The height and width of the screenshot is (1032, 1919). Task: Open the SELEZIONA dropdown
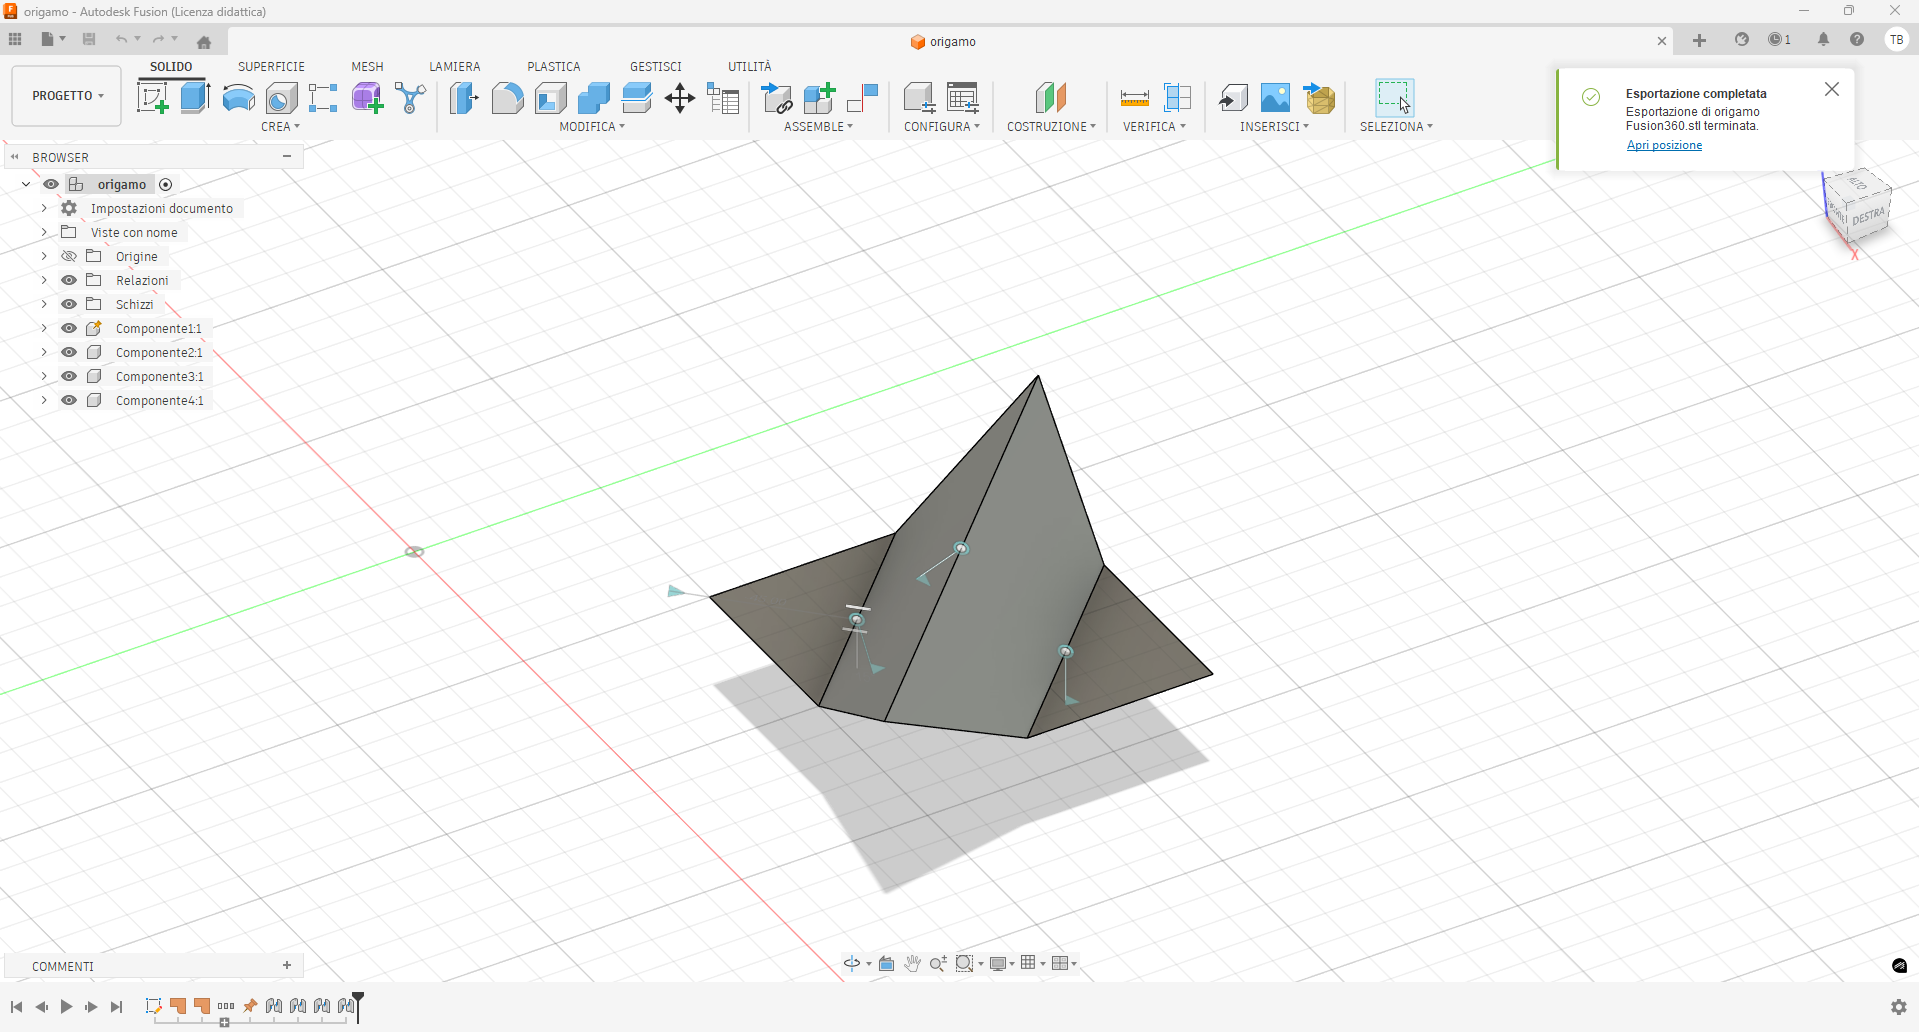coord(1396,126)
